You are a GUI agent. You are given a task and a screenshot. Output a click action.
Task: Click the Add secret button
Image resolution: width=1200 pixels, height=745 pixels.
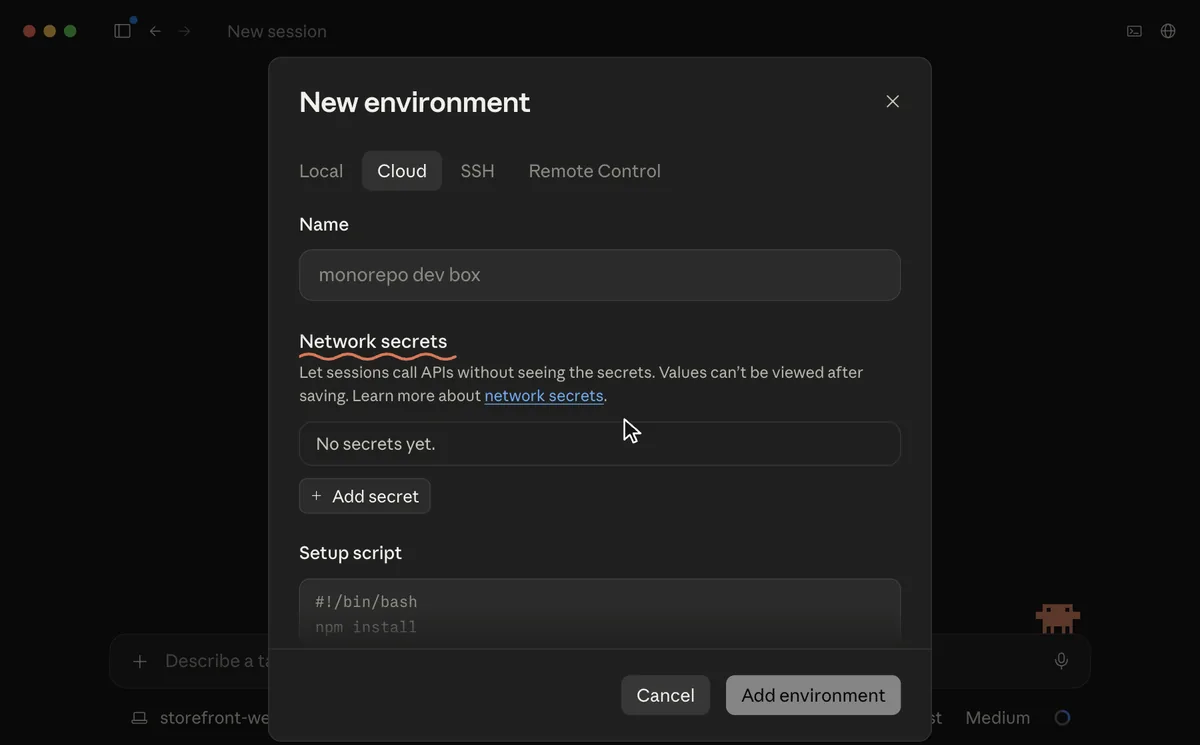click(365, 496)
